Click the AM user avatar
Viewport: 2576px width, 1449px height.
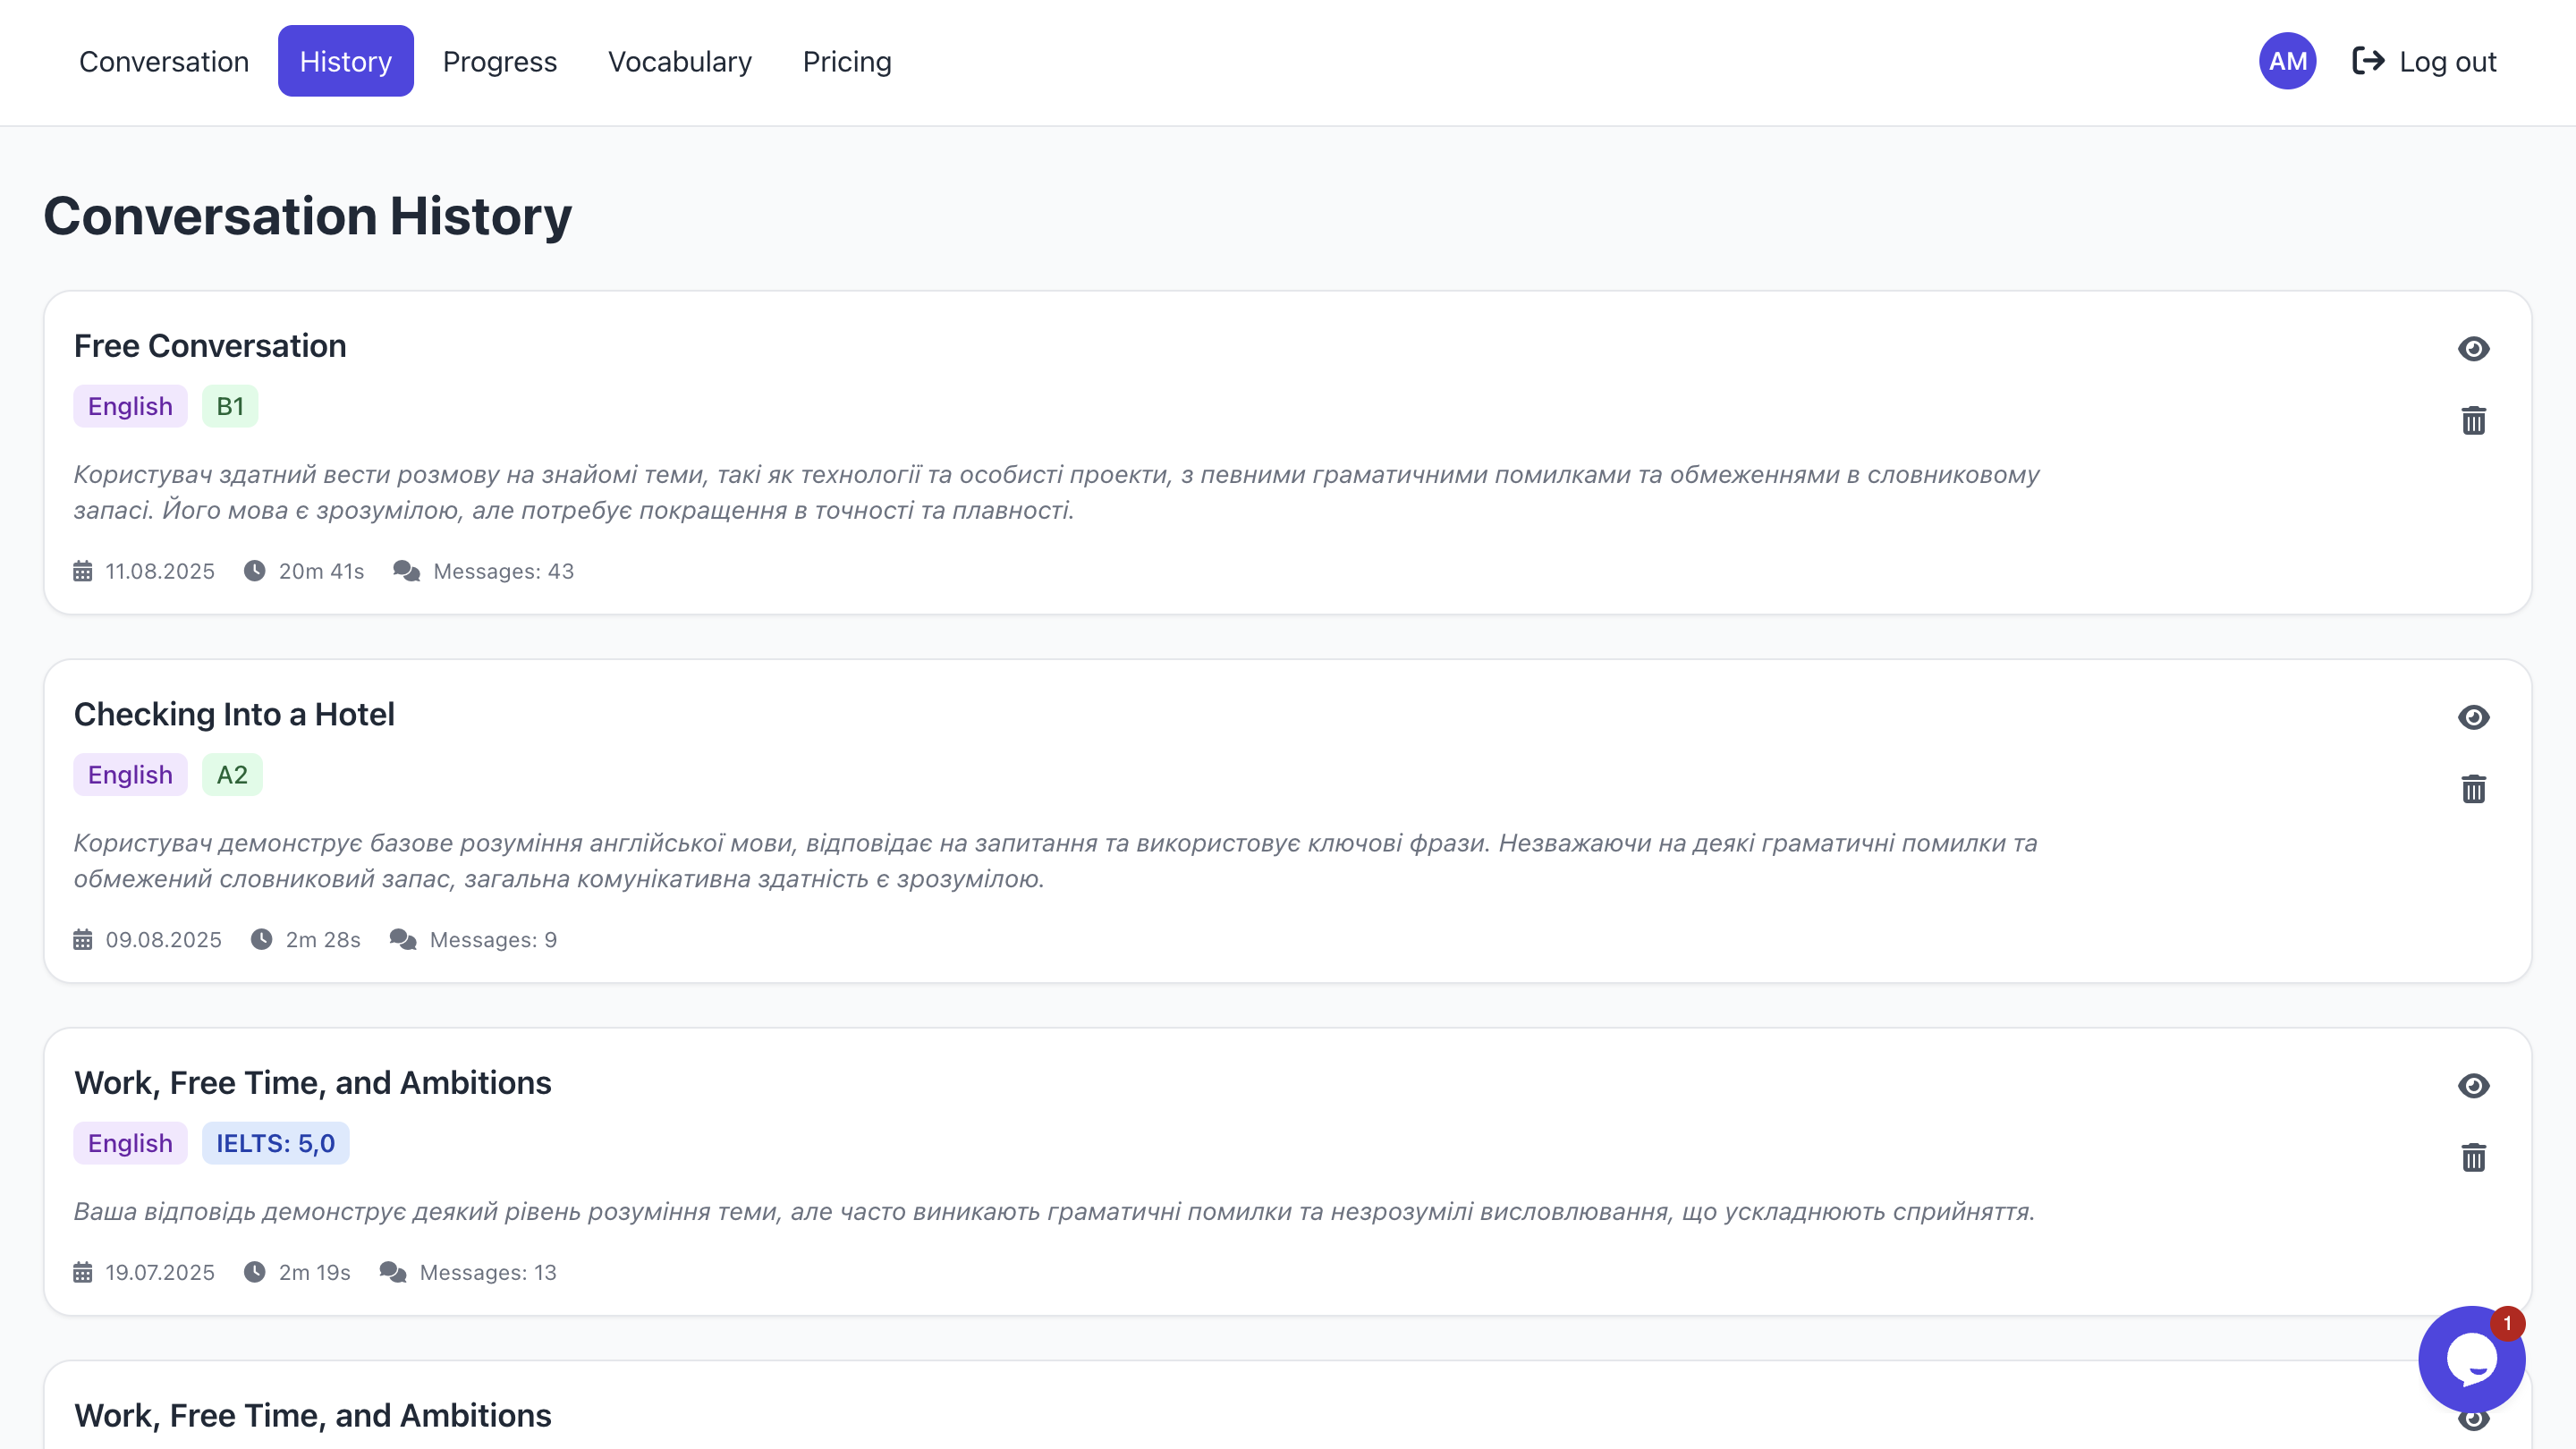[x=2287, y=61]
